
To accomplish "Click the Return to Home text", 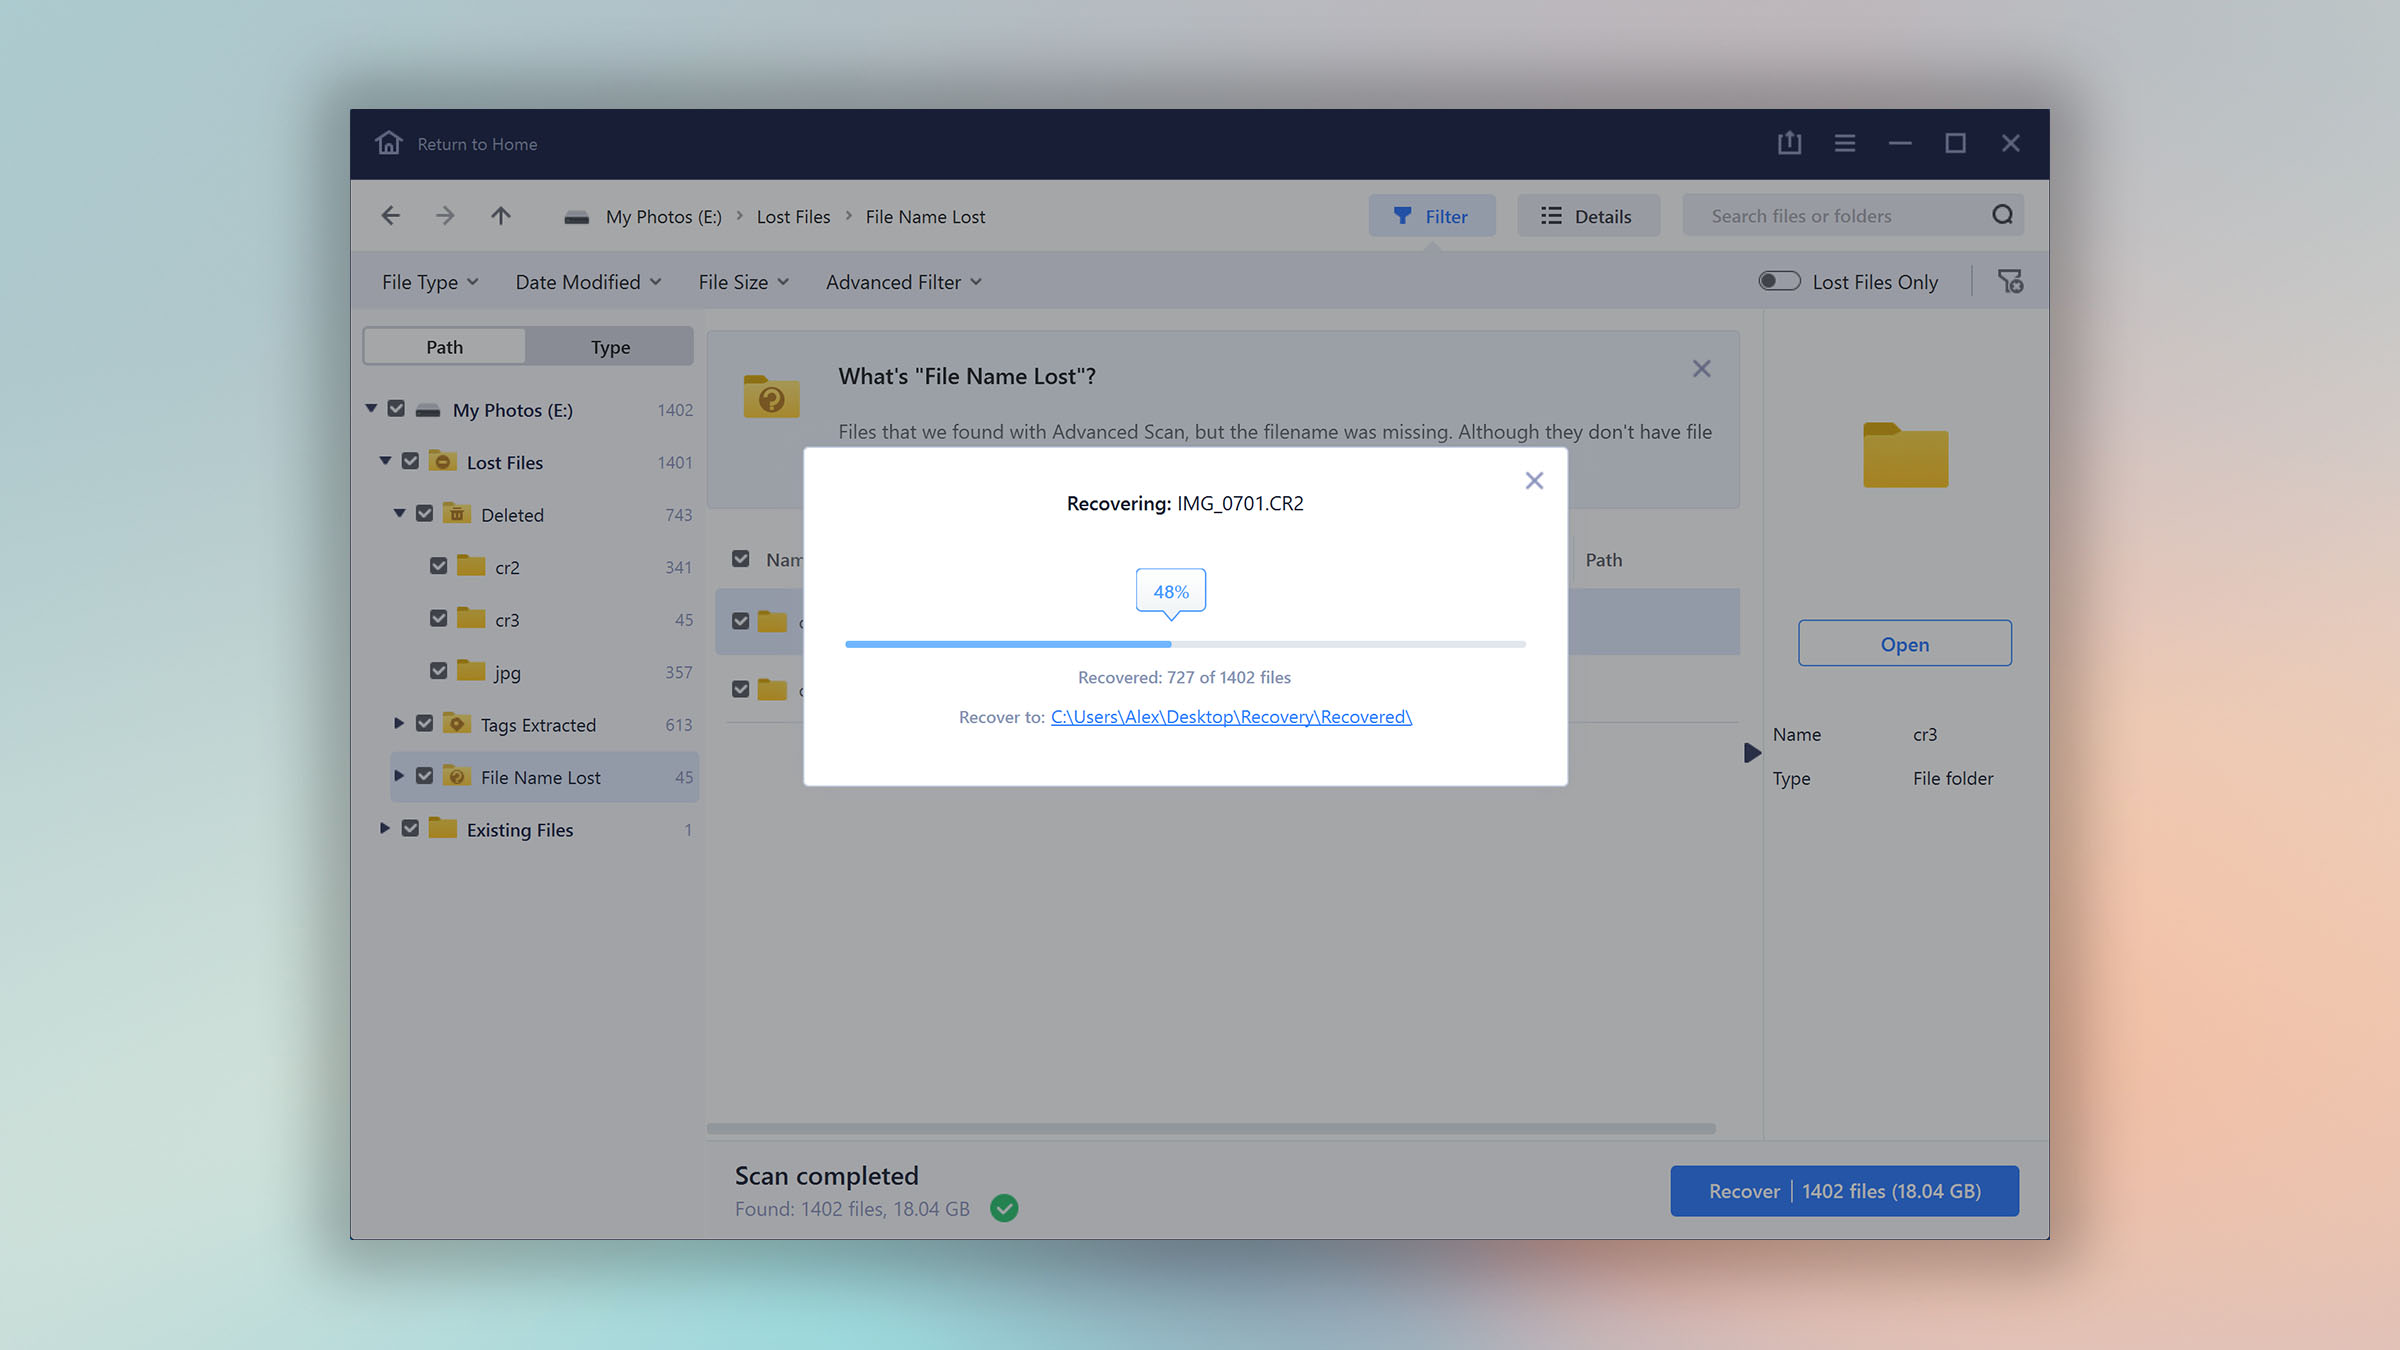I will (x=477, y=144).
